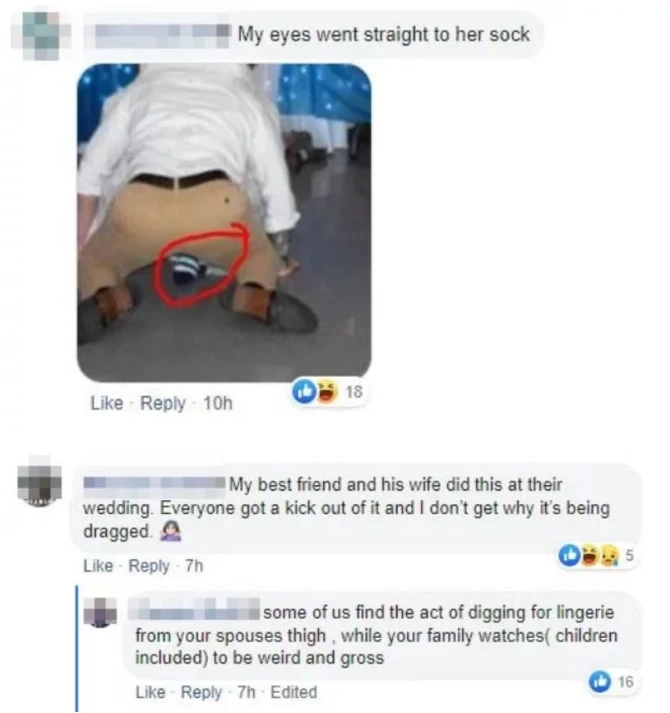Click thumbs-up icon with 16 likes
Image resolution: width=670 pixels, height=713 pixels.
click(600, 682)
